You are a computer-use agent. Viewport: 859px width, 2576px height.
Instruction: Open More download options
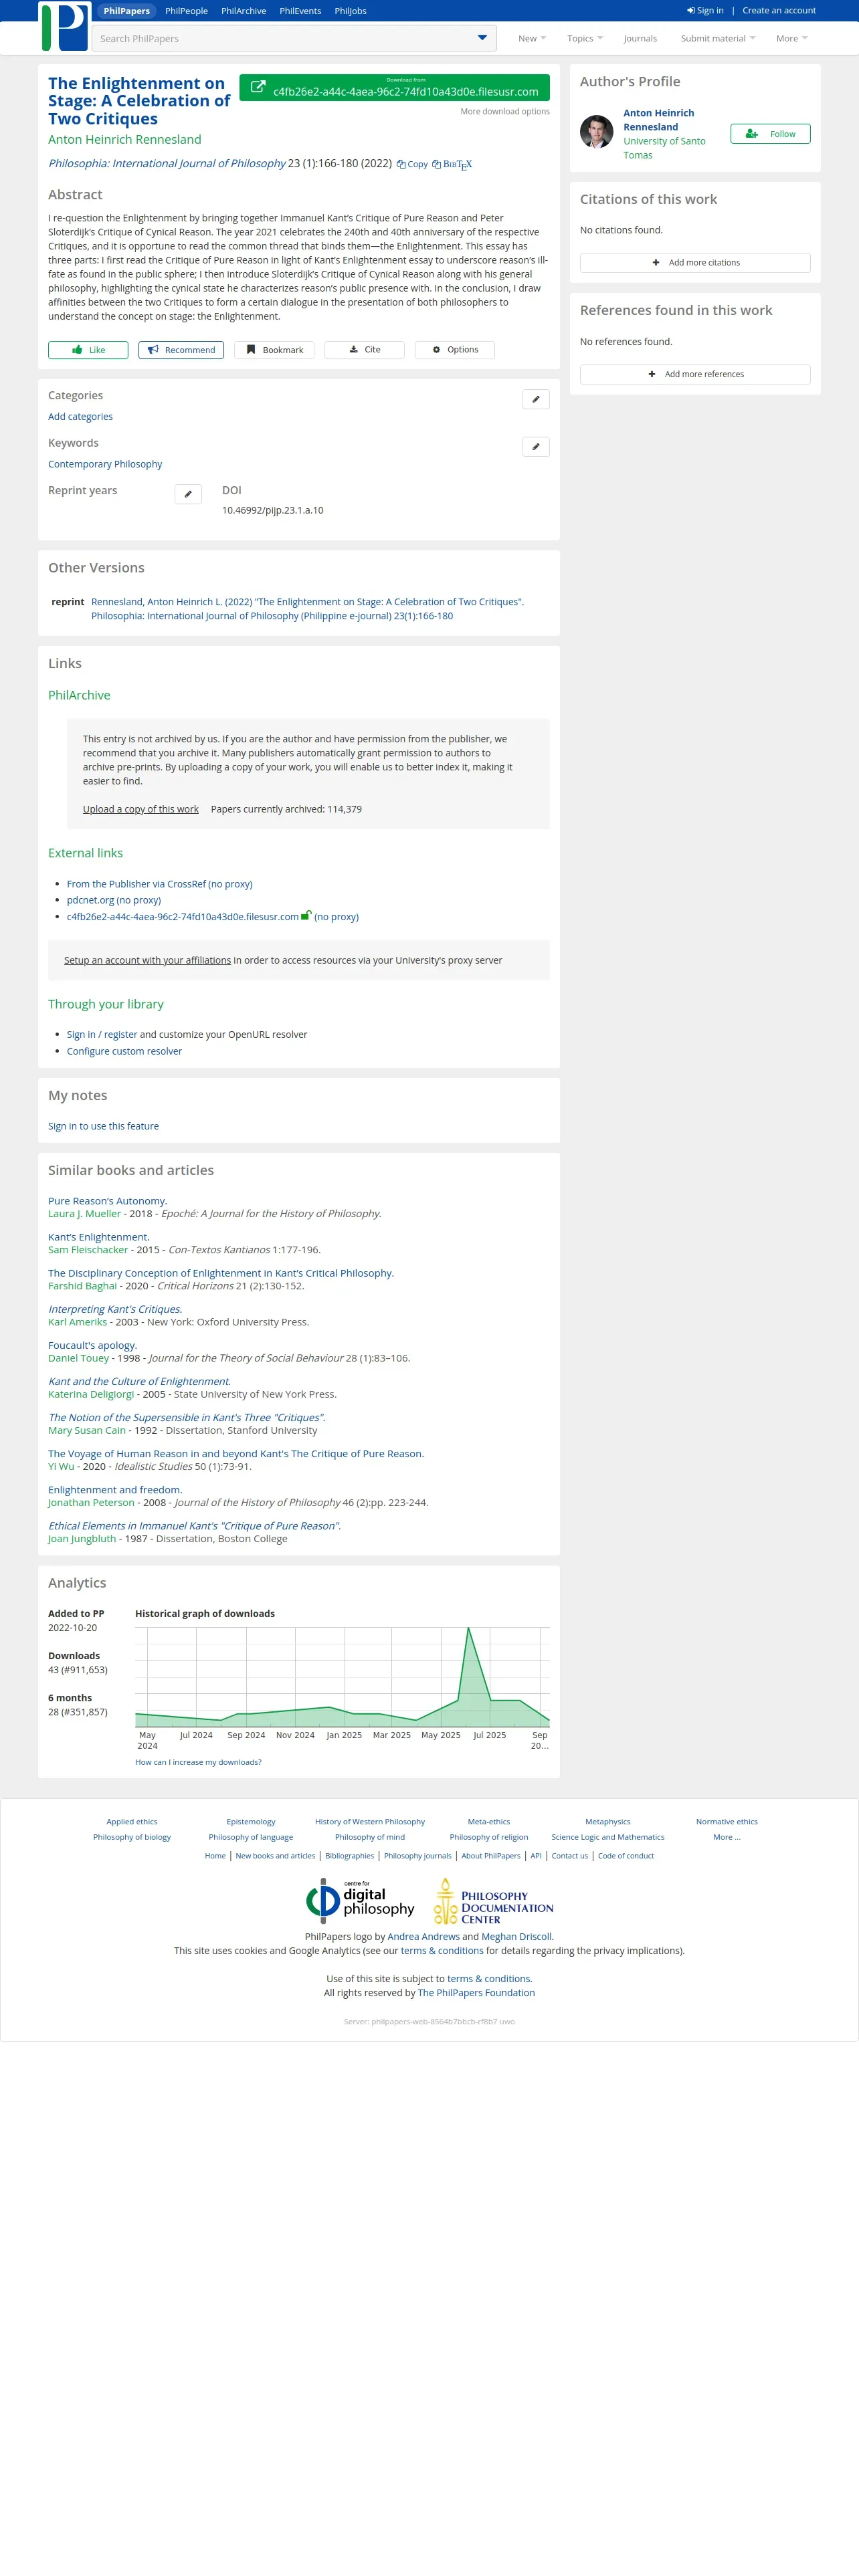[x=505, y=111]
